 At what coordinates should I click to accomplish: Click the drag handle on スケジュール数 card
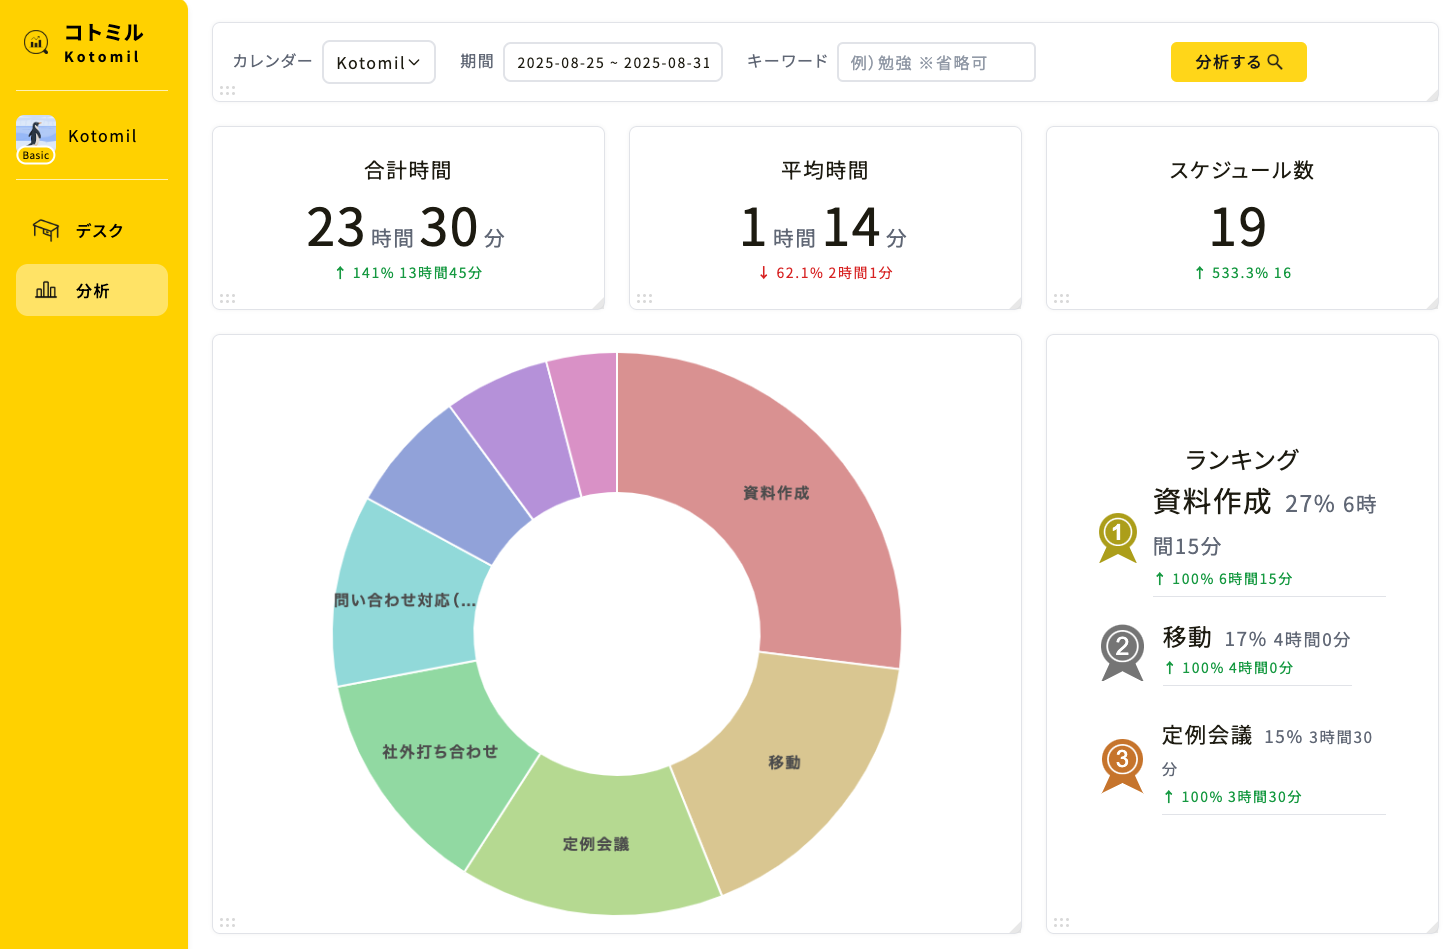1062,298
